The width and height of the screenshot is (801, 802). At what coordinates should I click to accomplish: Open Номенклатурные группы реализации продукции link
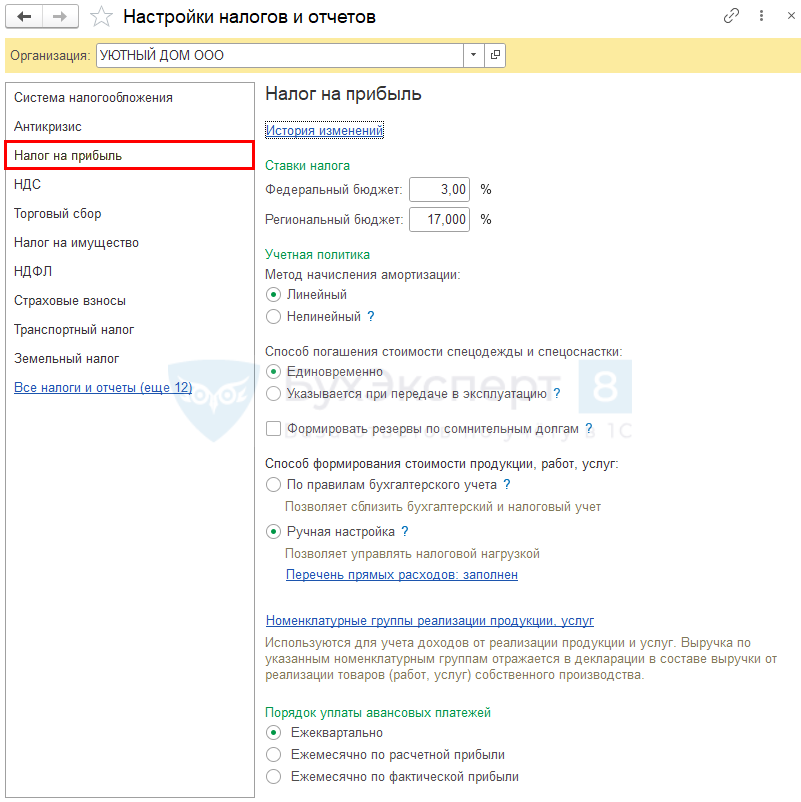tap(430, 621)
